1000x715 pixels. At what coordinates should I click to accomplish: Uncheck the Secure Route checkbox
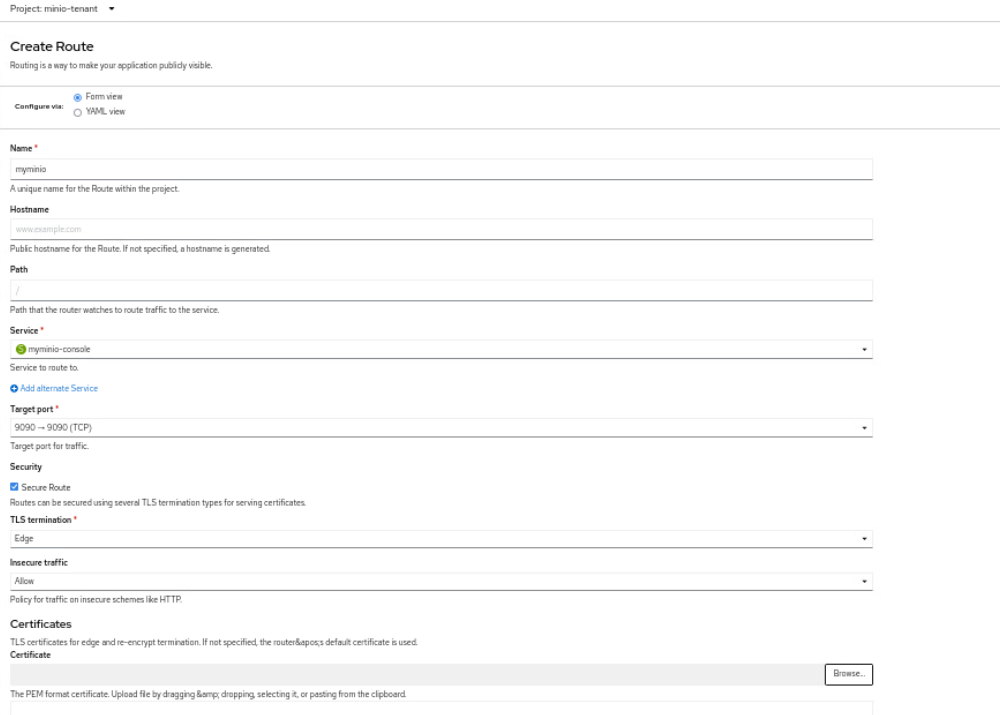pyautogui.click(x=14, y=487)
